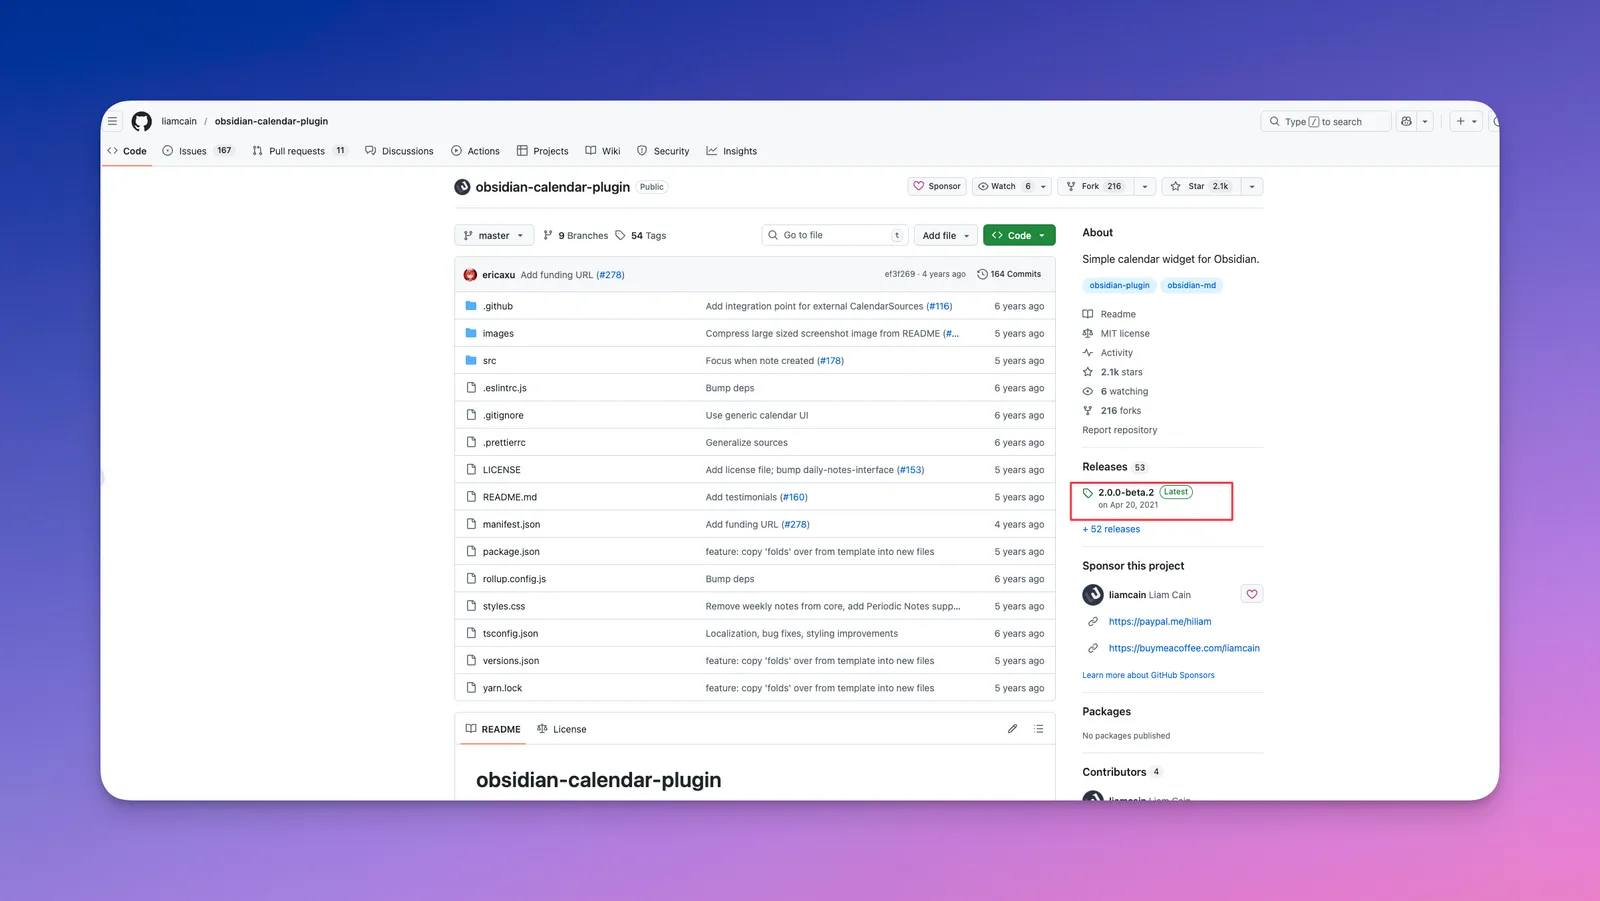Open the Discussions tab
The width and height of the screenshot is (1600, 901).
[x=399, y=151]
